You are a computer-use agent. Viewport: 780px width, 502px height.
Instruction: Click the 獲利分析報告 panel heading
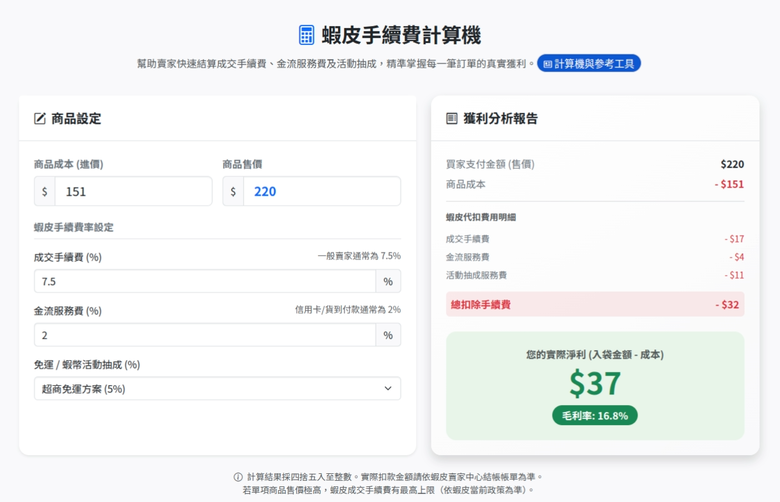coord(500,118)
